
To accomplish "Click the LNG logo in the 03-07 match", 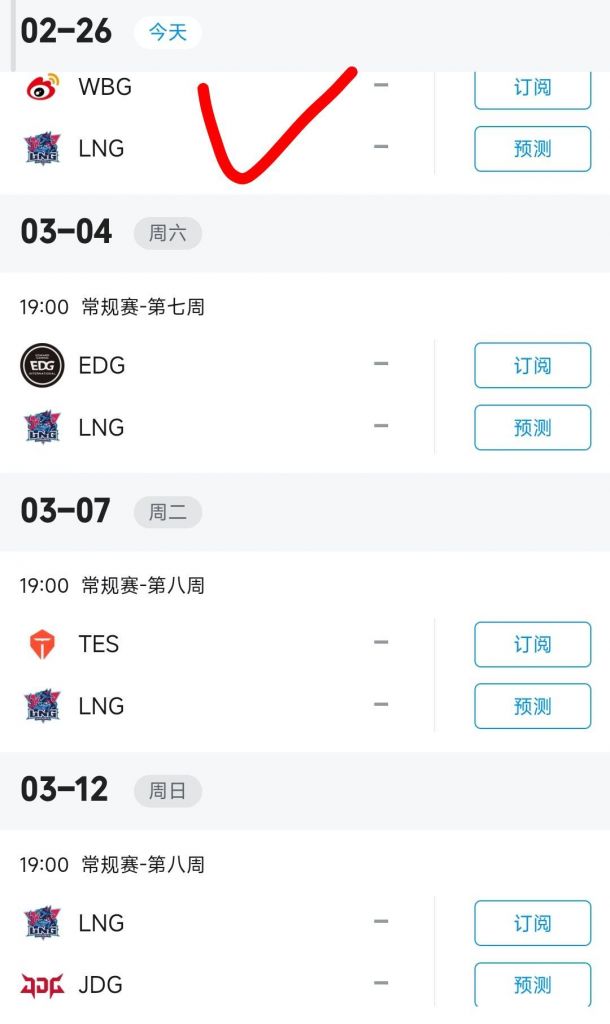I will [40, 706].
